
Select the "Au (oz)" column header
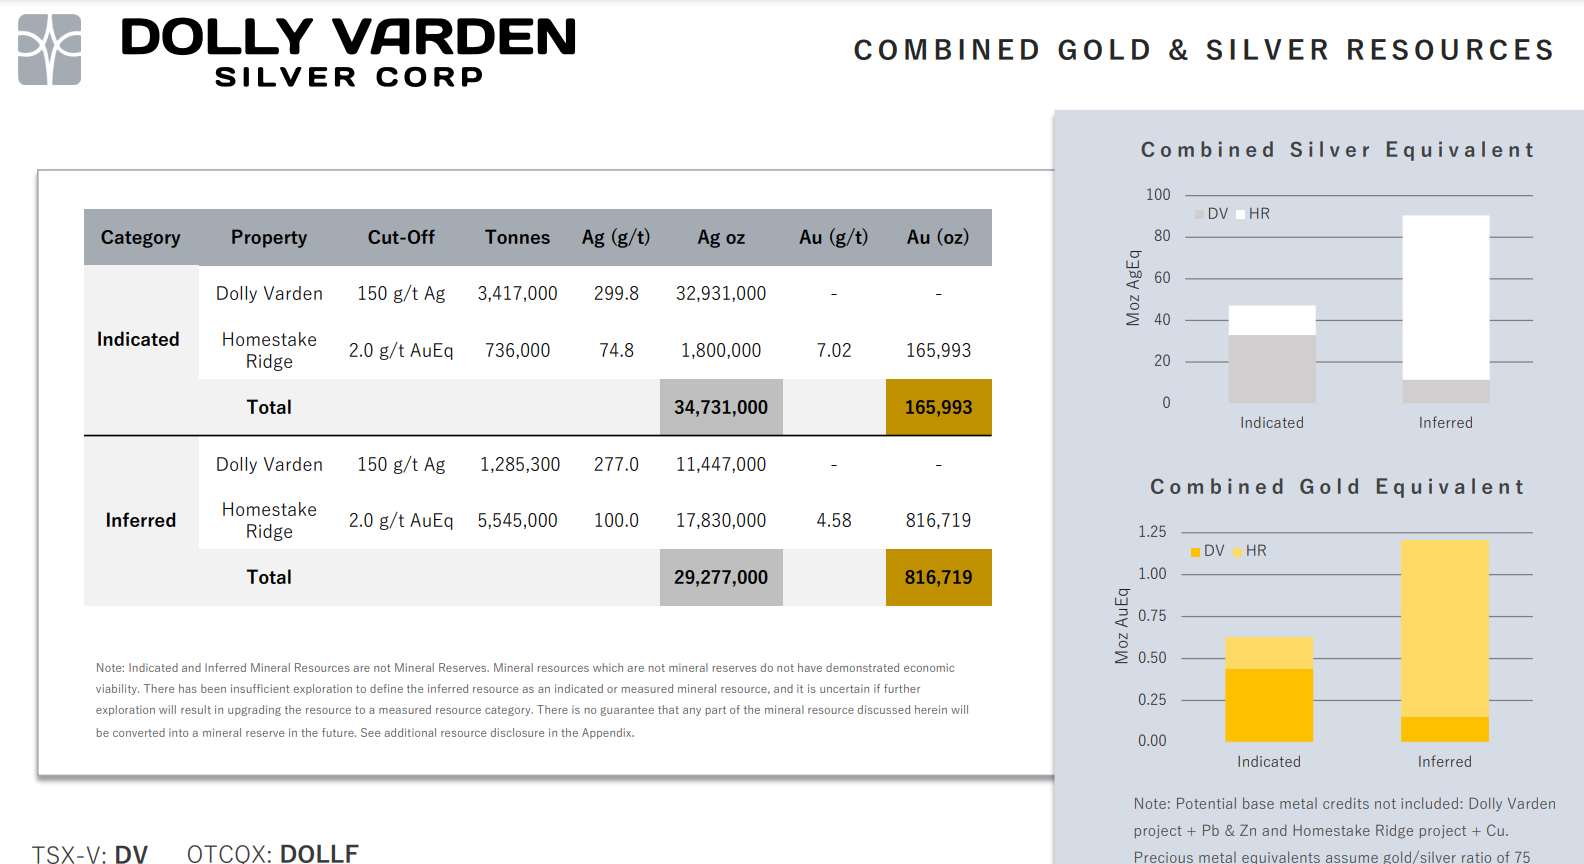coord(938,237)
